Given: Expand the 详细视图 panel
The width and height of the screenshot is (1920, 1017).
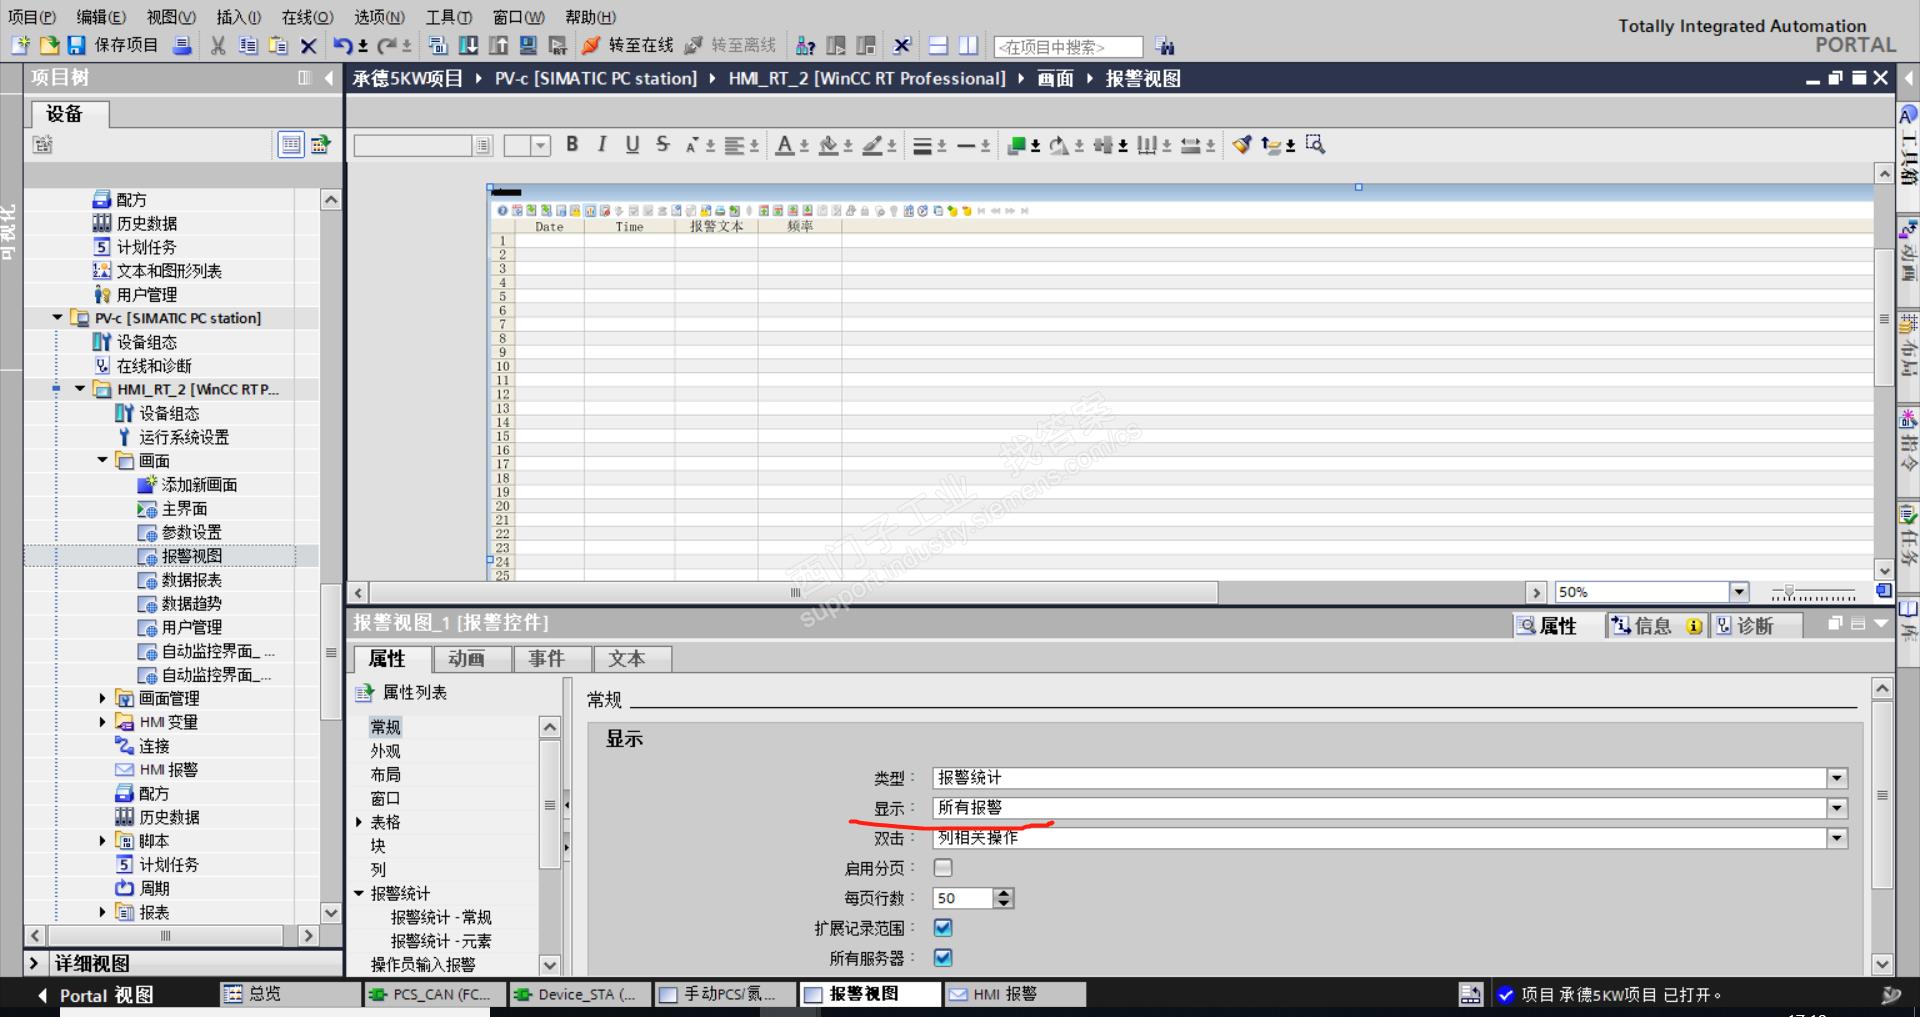Looking at the screenshot, I should click(34, 963).
